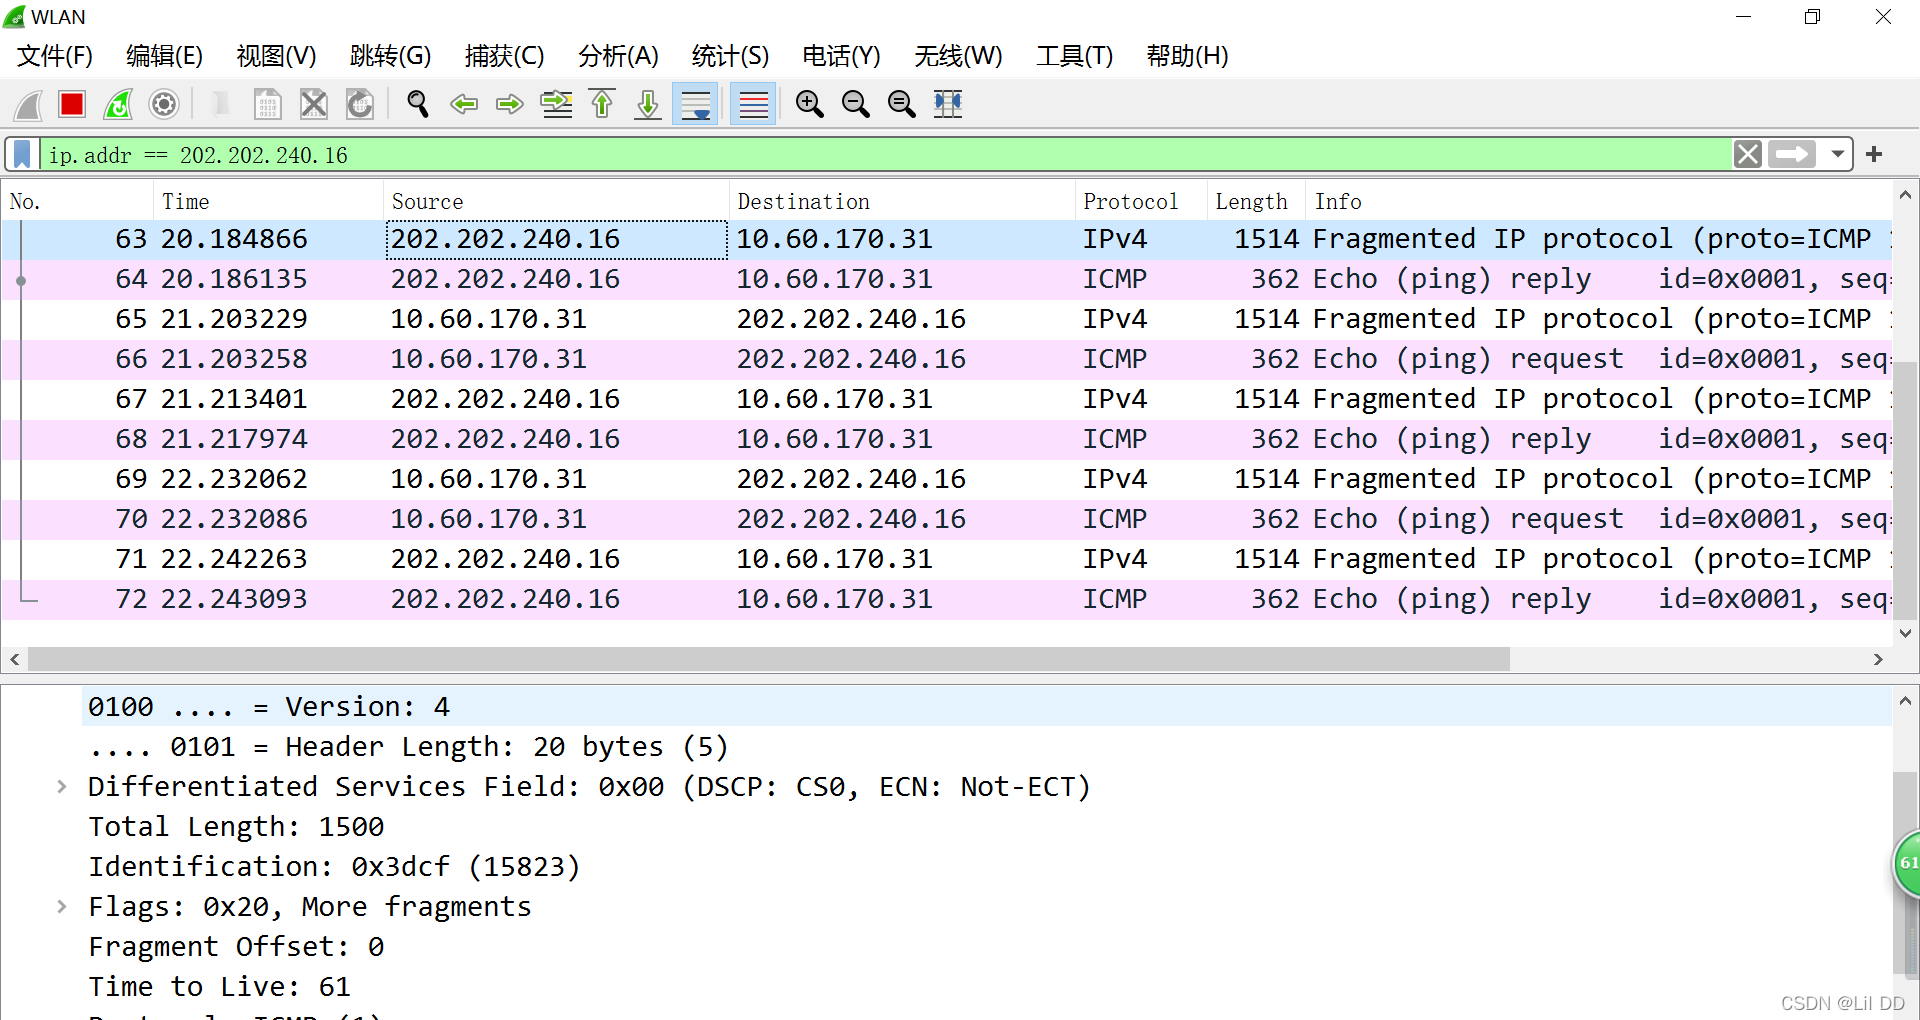Sort by the Info column header

point(1598,201)
